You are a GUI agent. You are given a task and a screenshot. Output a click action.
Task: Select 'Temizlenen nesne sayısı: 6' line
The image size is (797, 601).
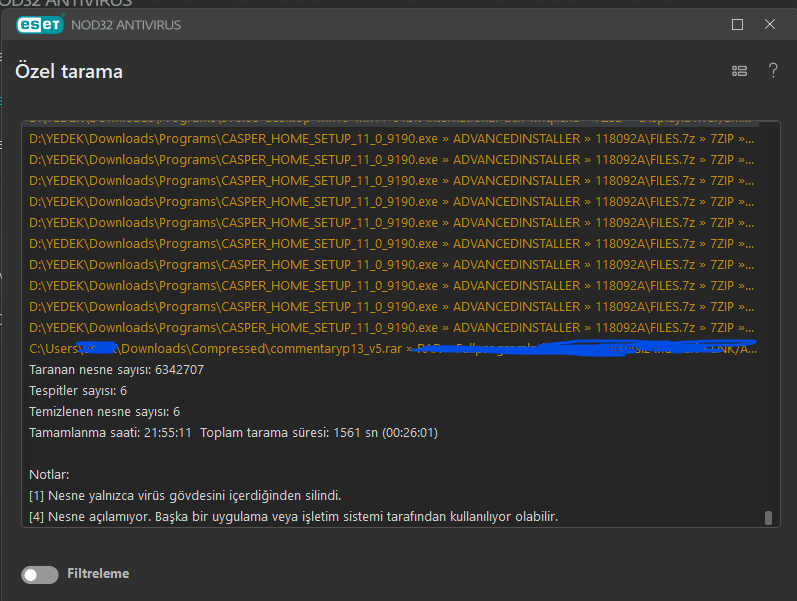104,411
